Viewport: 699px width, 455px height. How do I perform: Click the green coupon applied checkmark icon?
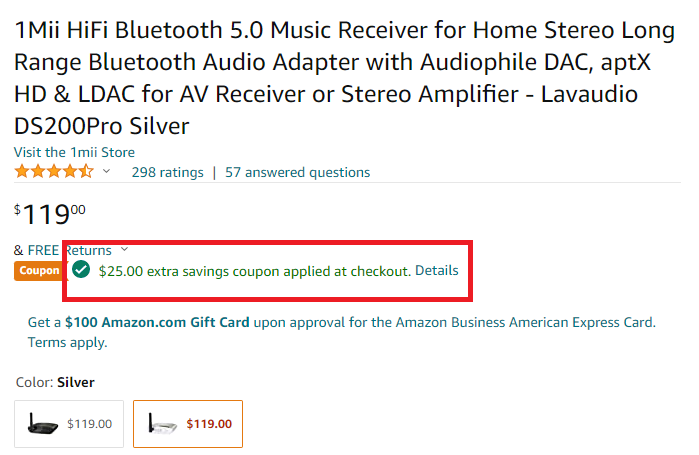(x=81, y=270)
